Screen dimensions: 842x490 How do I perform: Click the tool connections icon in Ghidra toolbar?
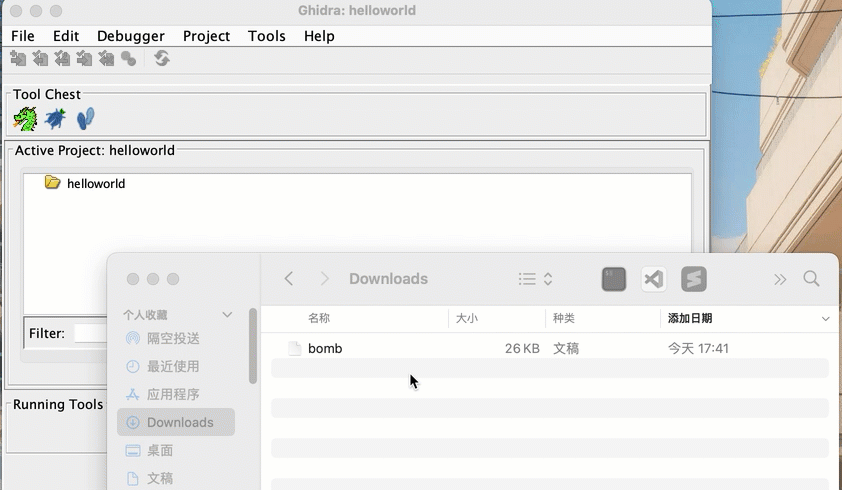[x=128, y=58]
